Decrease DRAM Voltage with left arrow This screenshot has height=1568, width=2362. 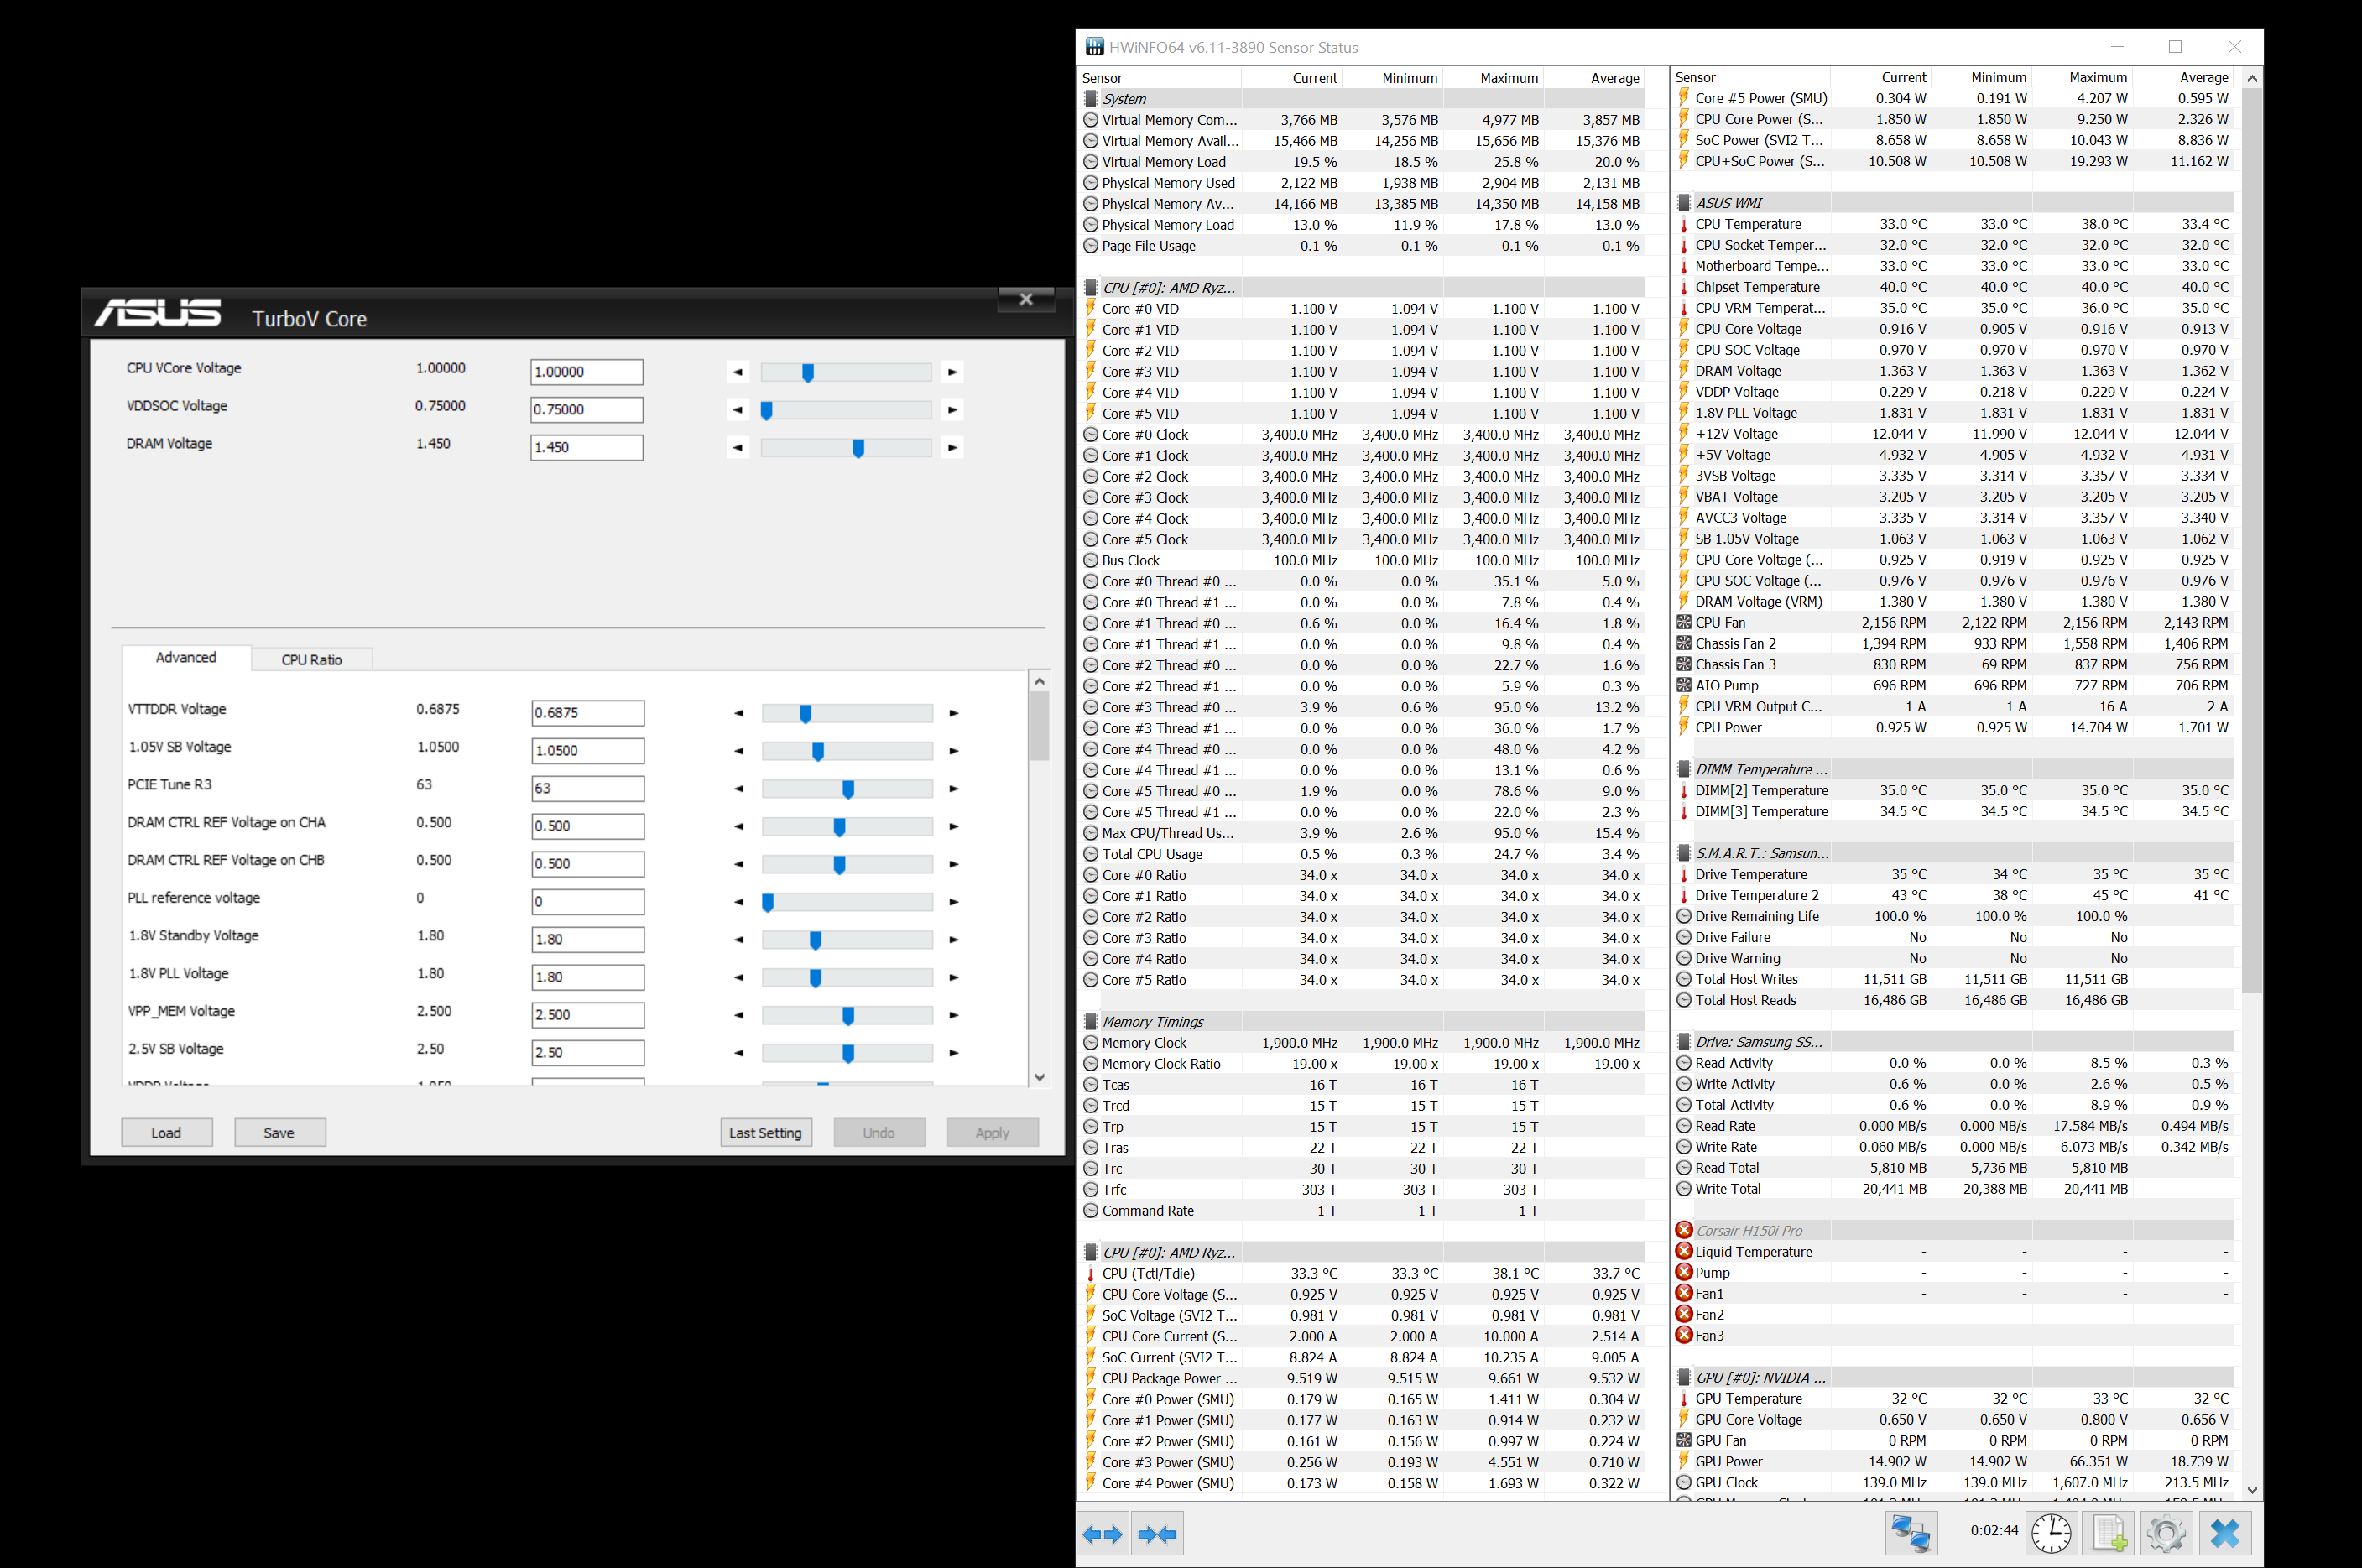(738, 448)
